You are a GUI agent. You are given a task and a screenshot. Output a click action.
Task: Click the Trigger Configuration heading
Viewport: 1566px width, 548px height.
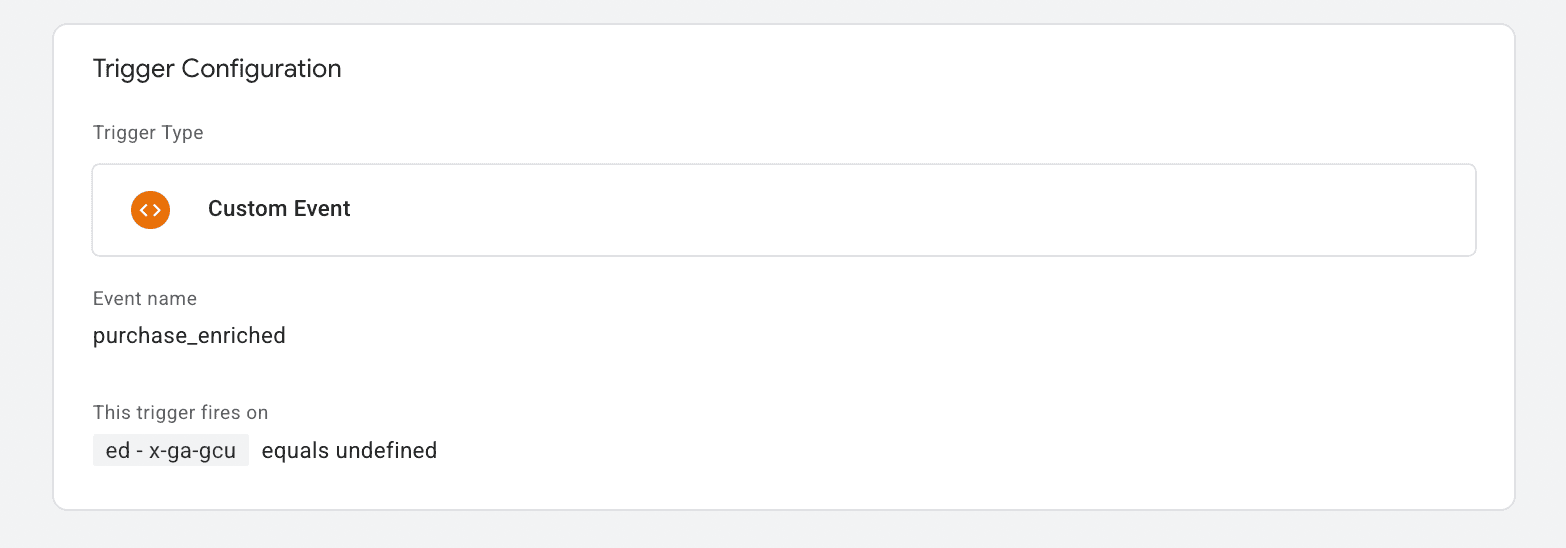point(217,69)
